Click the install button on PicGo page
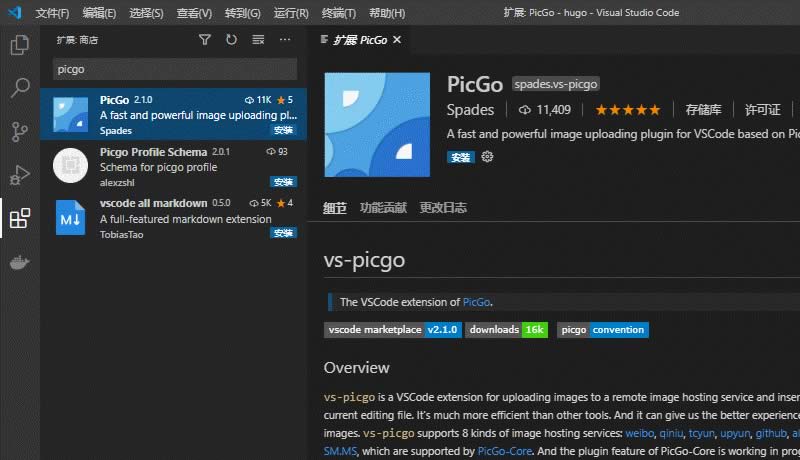Image resolution: width=800 pixels, height=460 pixels. [x=461, y=157]
